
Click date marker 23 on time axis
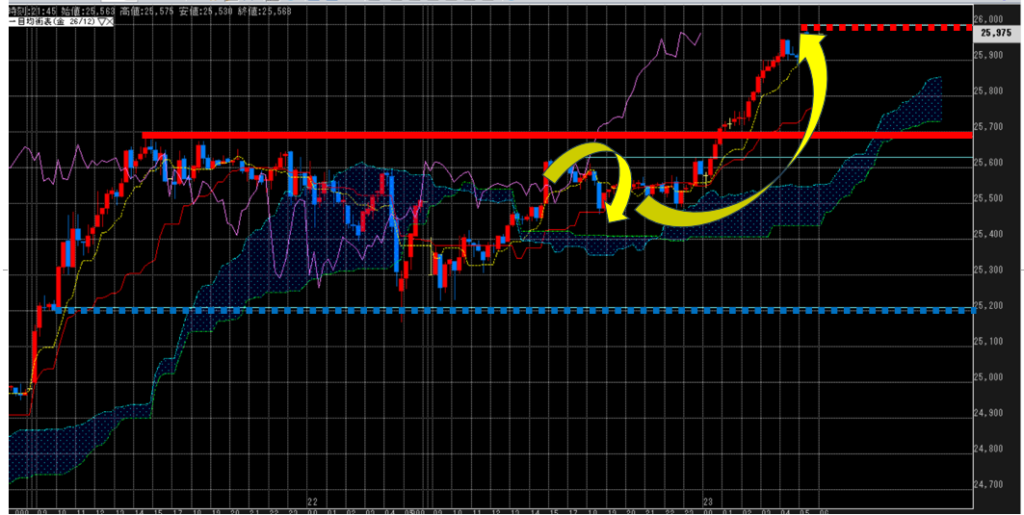coord(707,502)
